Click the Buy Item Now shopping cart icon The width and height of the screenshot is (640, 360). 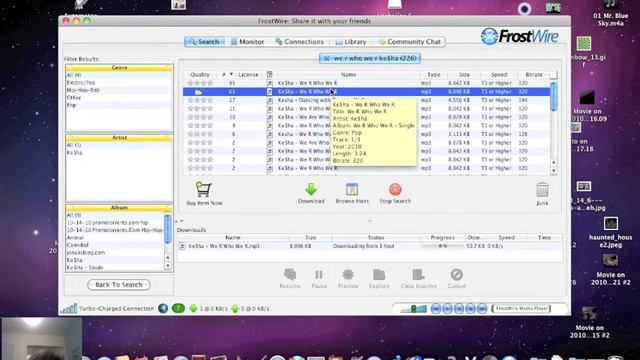click(x=203, y=189)
